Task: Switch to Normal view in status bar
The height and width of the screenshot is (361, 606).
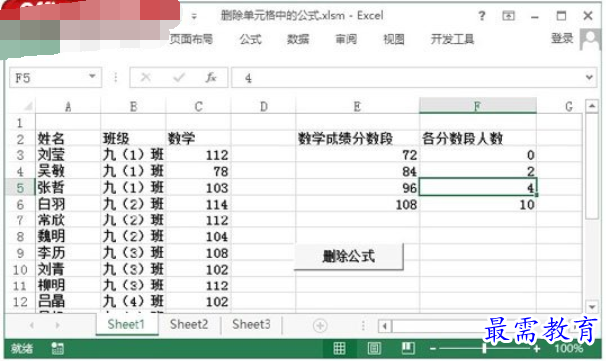Action: (339, 349)
